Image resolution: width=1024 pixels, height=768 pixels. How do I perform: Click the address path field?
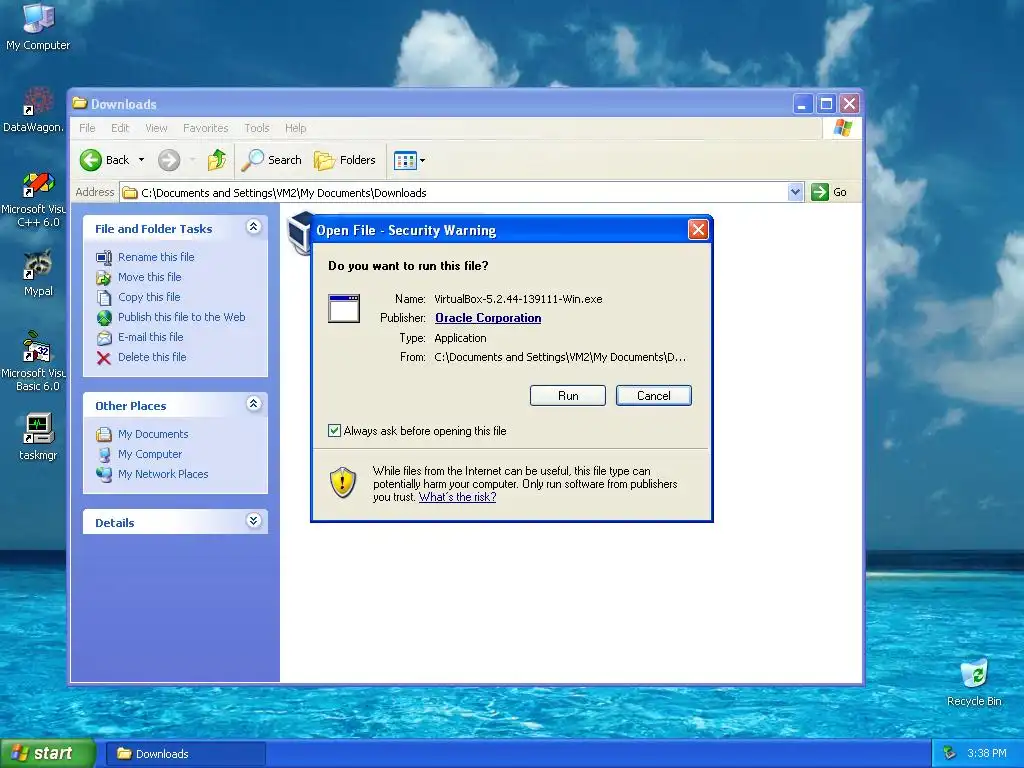tap(455, 193)
